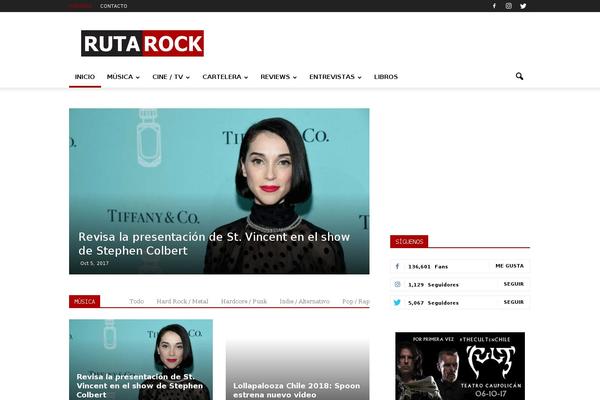
Task: Click Seguir button for Twitter followers
Action: coord(514,302)
